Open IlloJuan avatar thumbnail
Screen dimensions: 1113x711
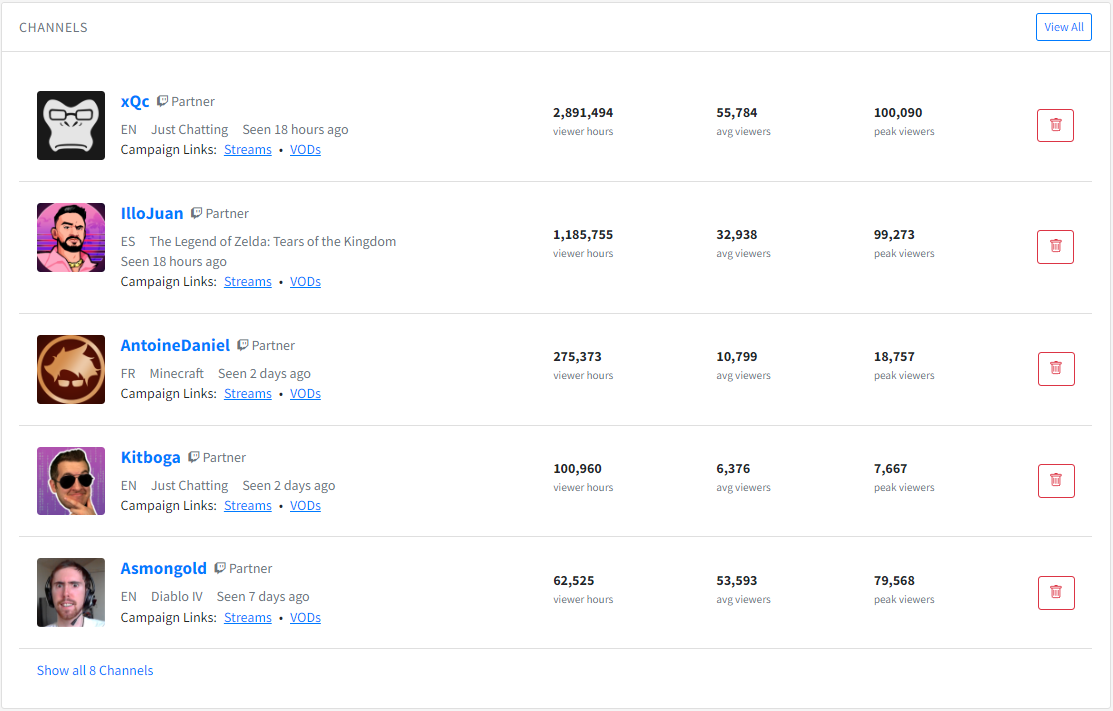click(x=71, y=238)
